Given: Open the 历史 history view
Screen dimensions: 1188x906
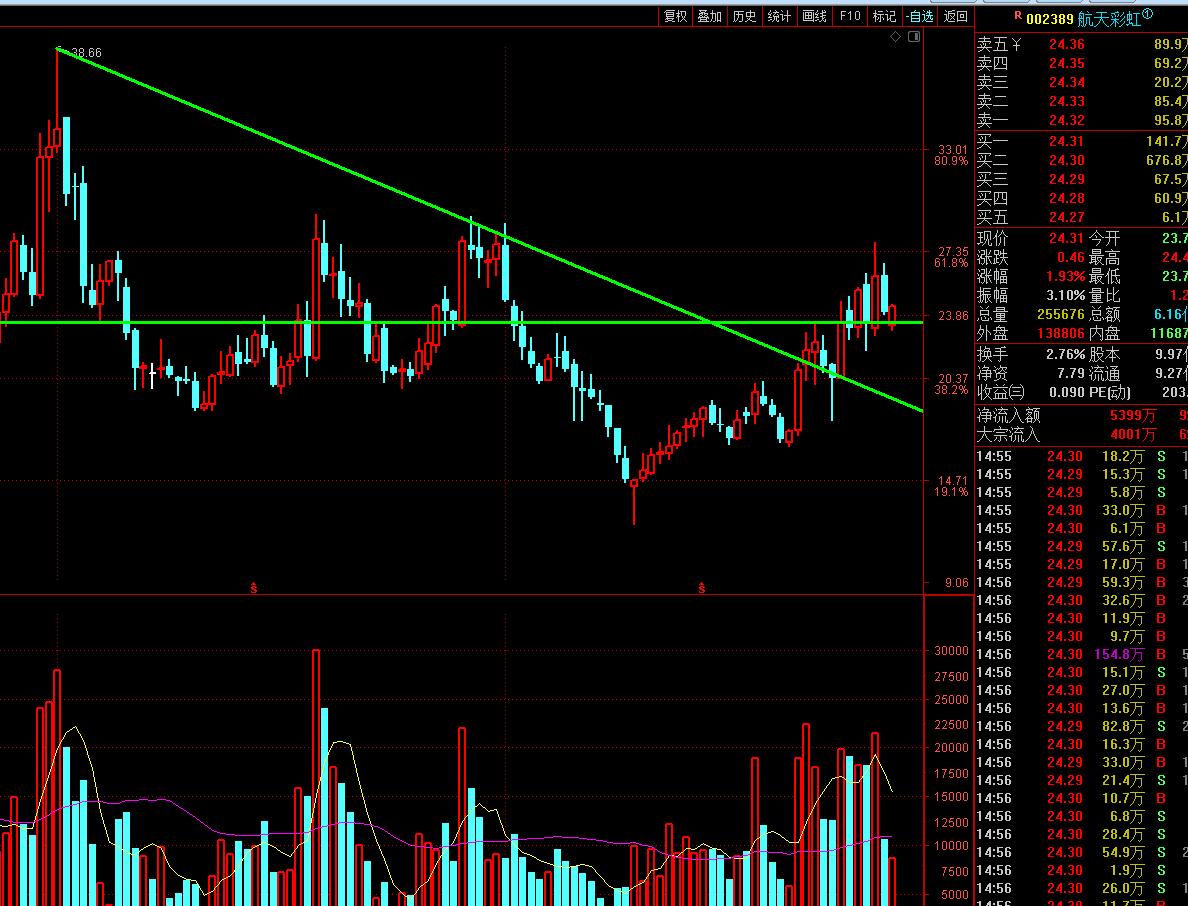Looking at the screenshot, I should (x=745, y=17).
